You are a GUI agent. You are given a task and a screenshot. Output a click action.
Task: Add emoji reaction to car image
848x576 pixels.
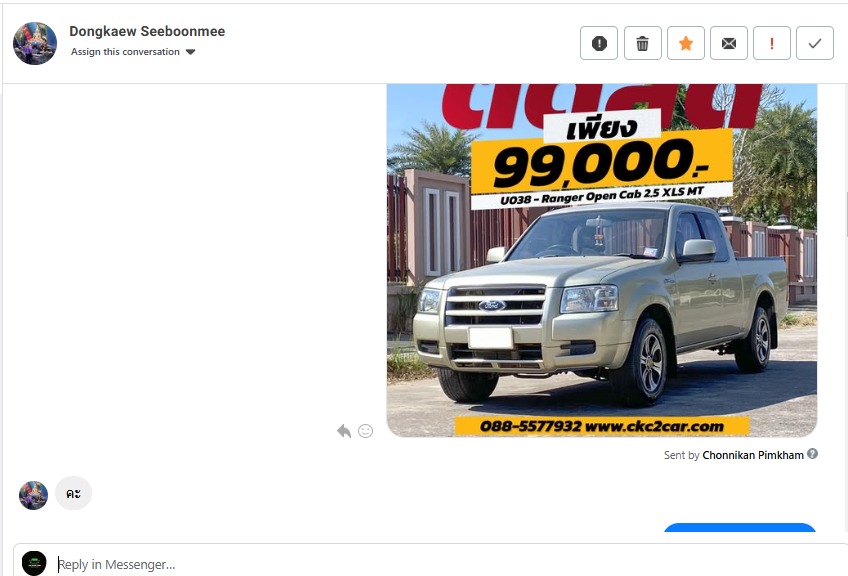366,431
